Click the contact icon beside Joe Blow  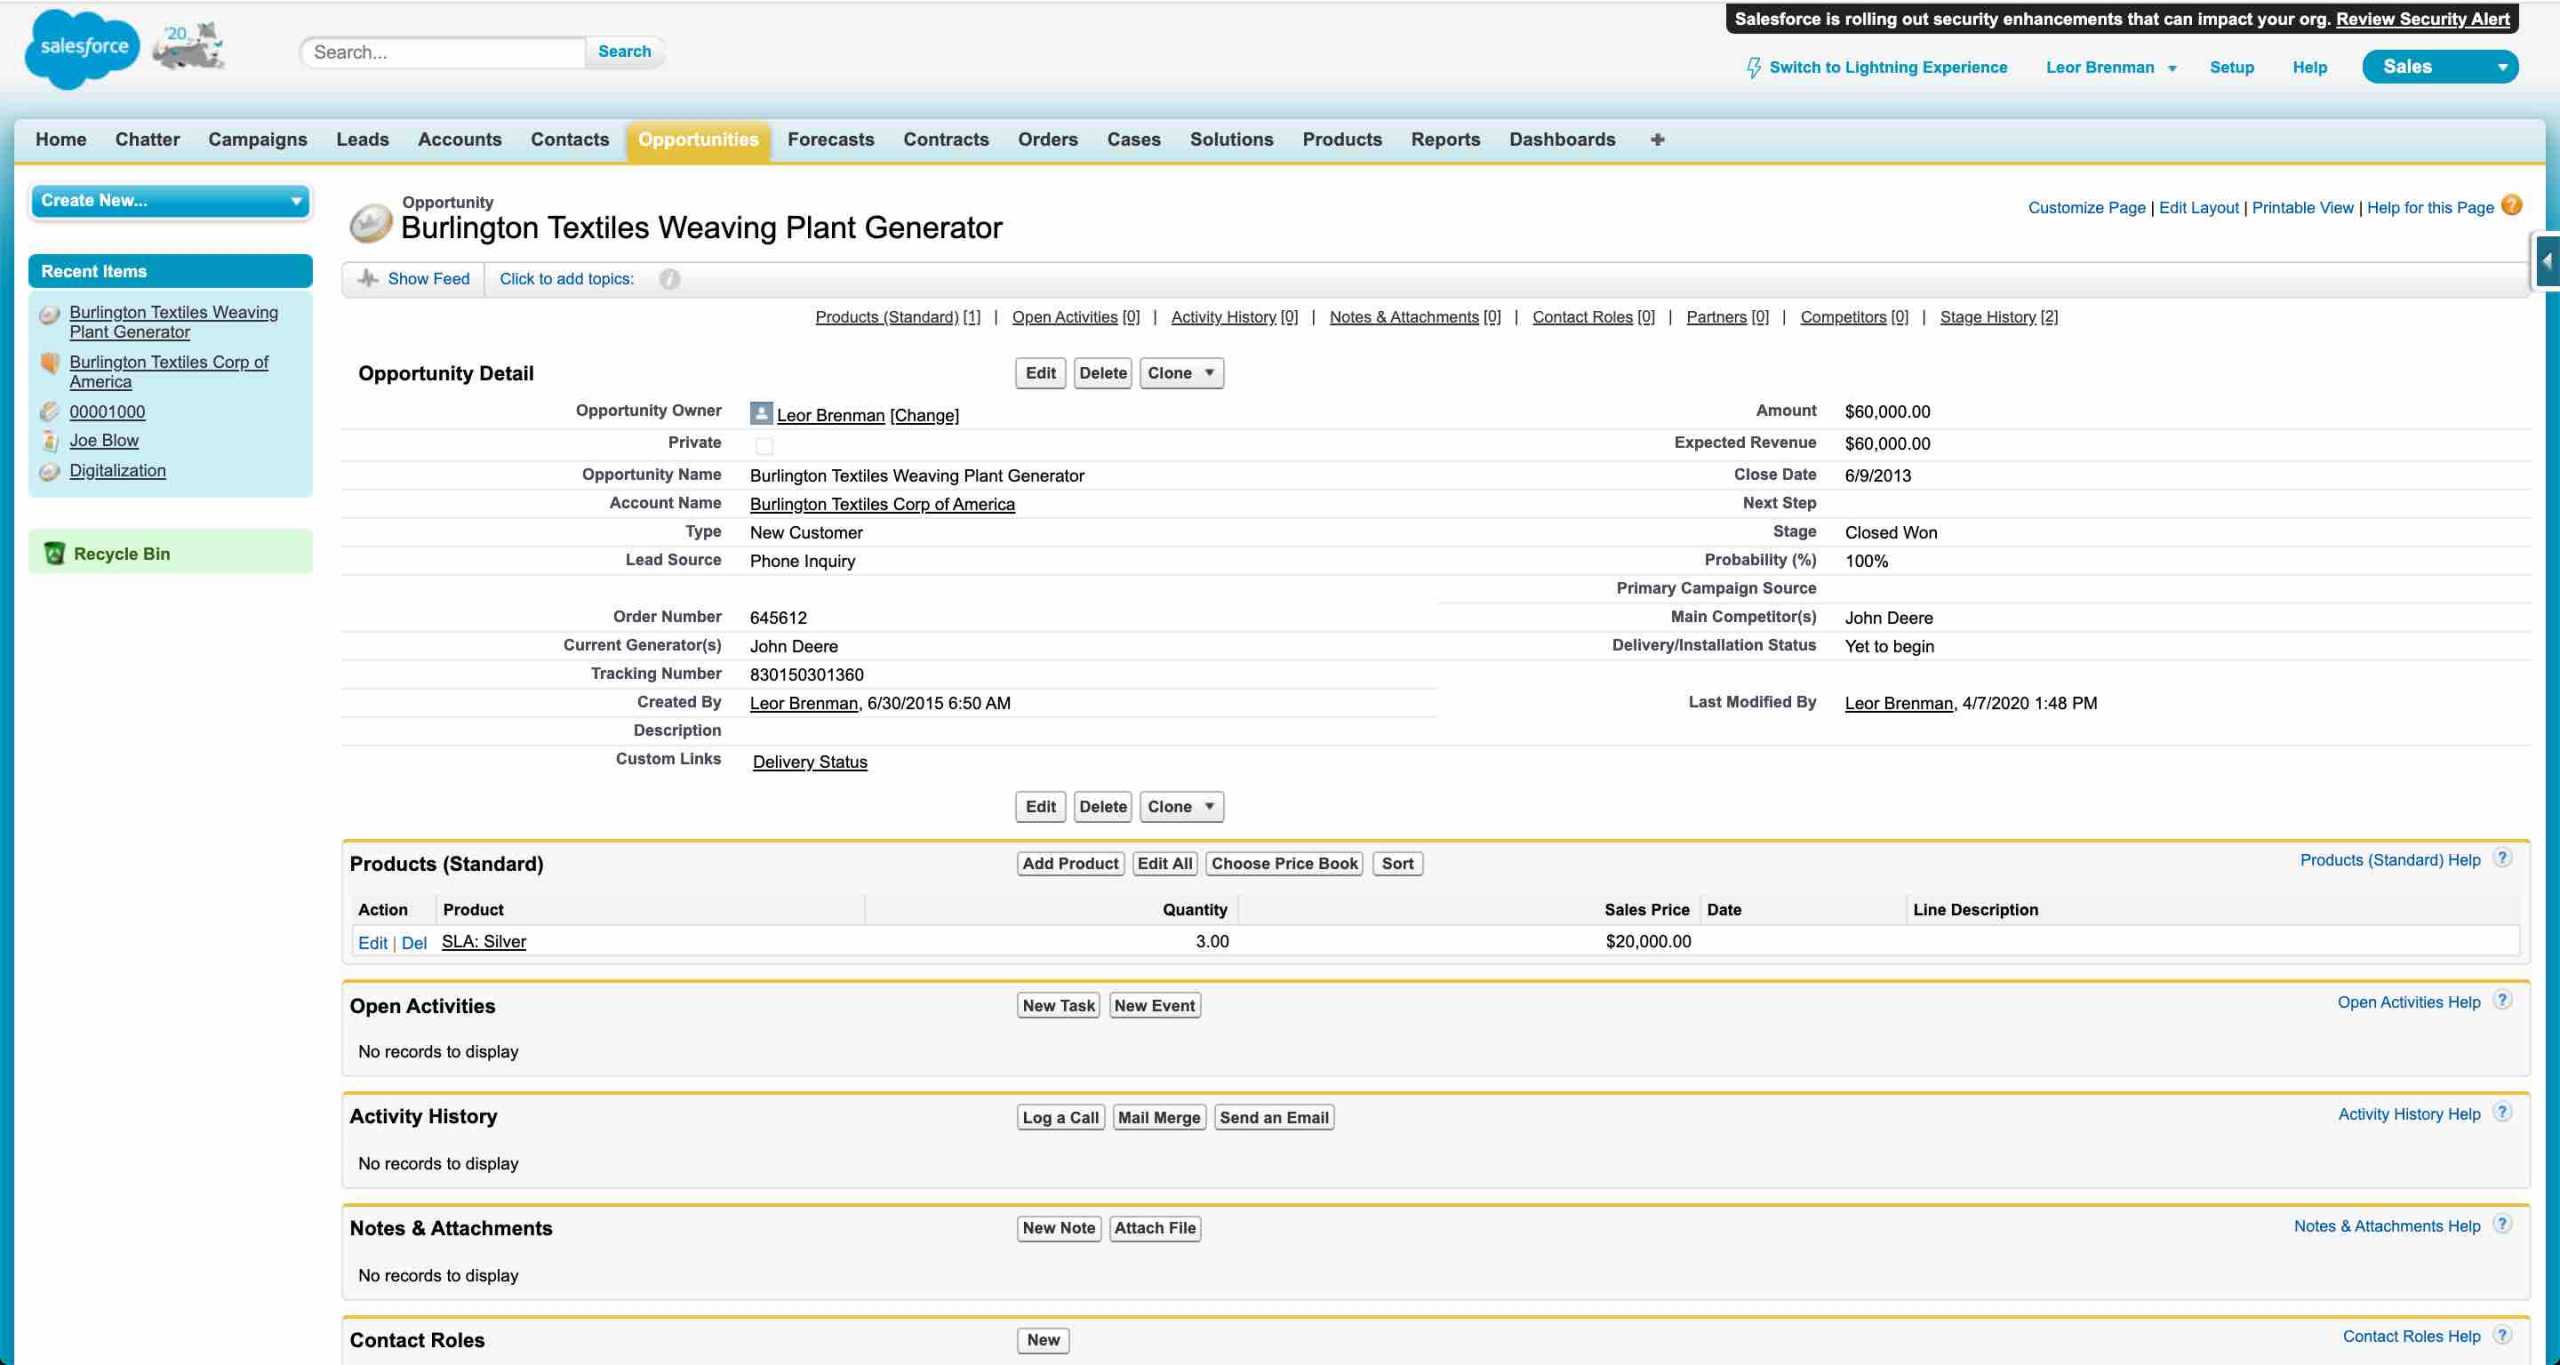(49, 441)
